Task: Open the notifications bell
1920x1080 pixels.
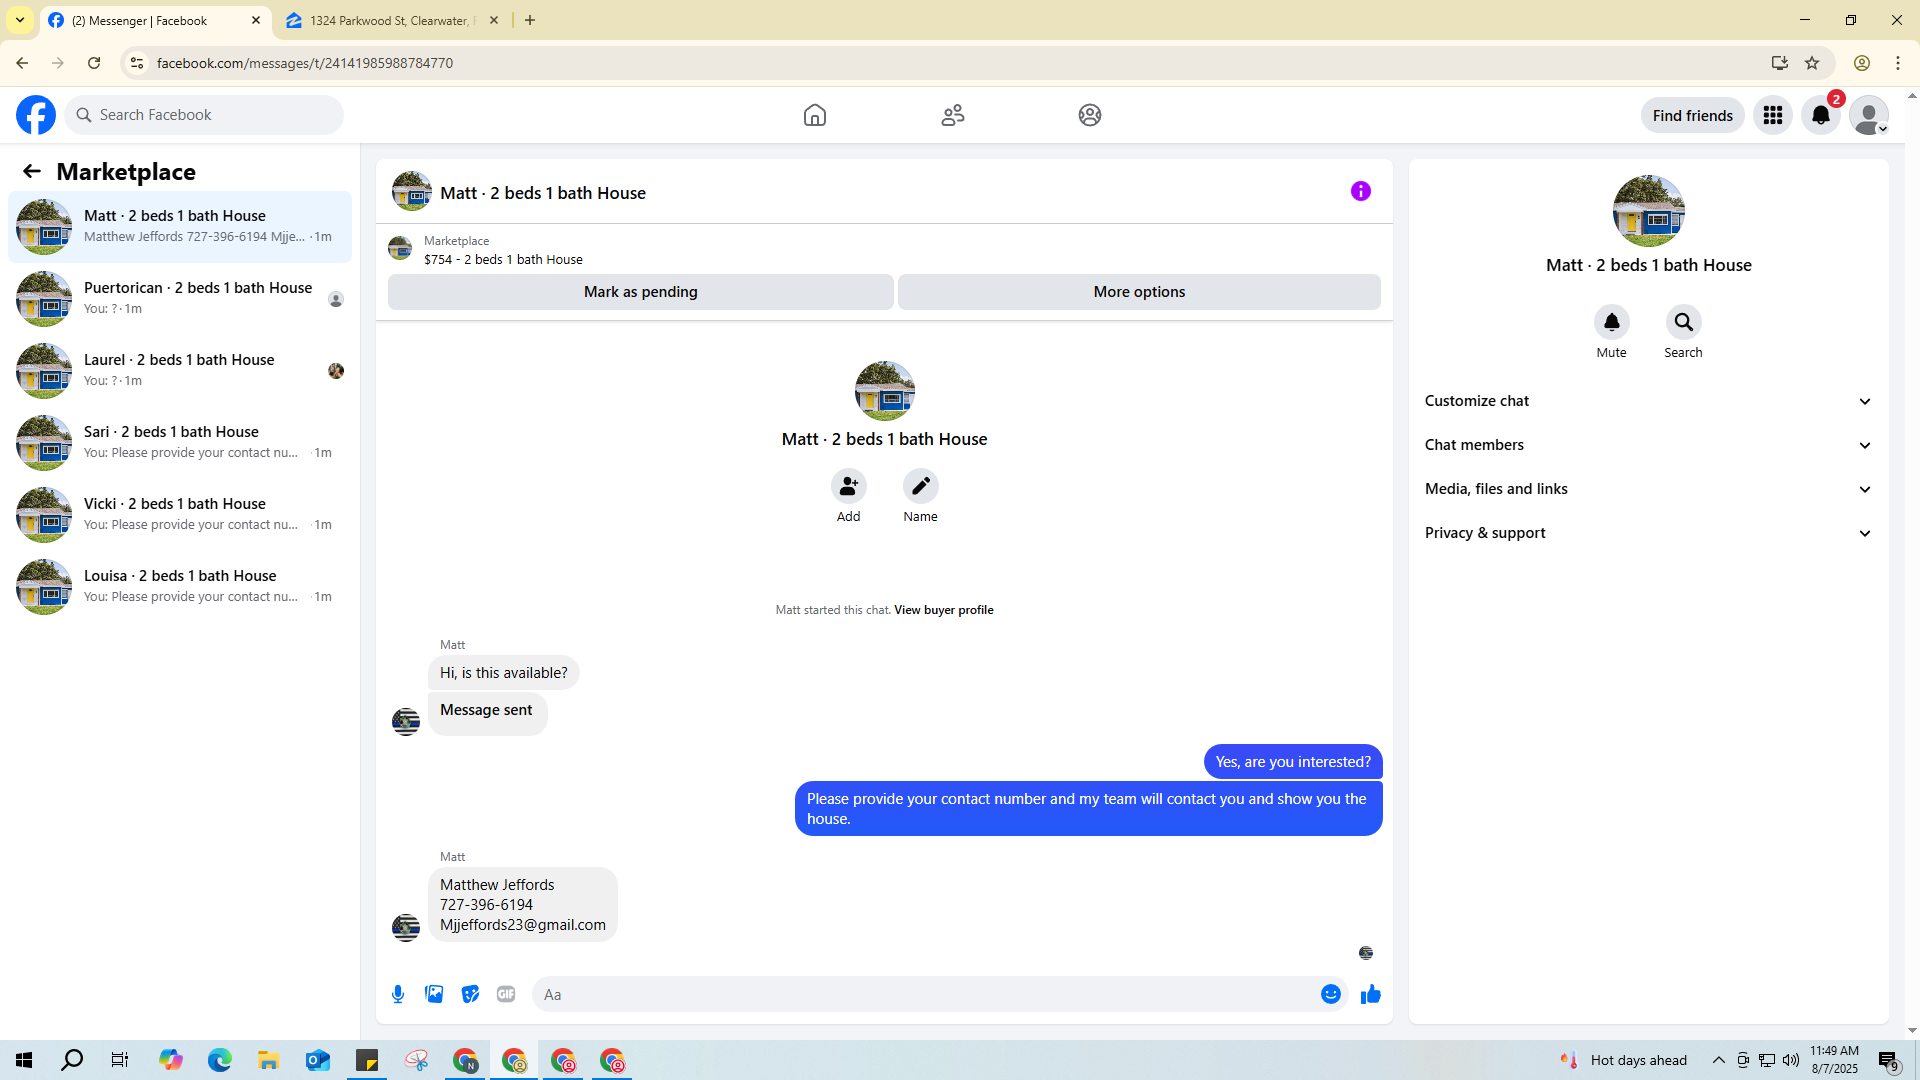Action: click(x=1821, y=115)
